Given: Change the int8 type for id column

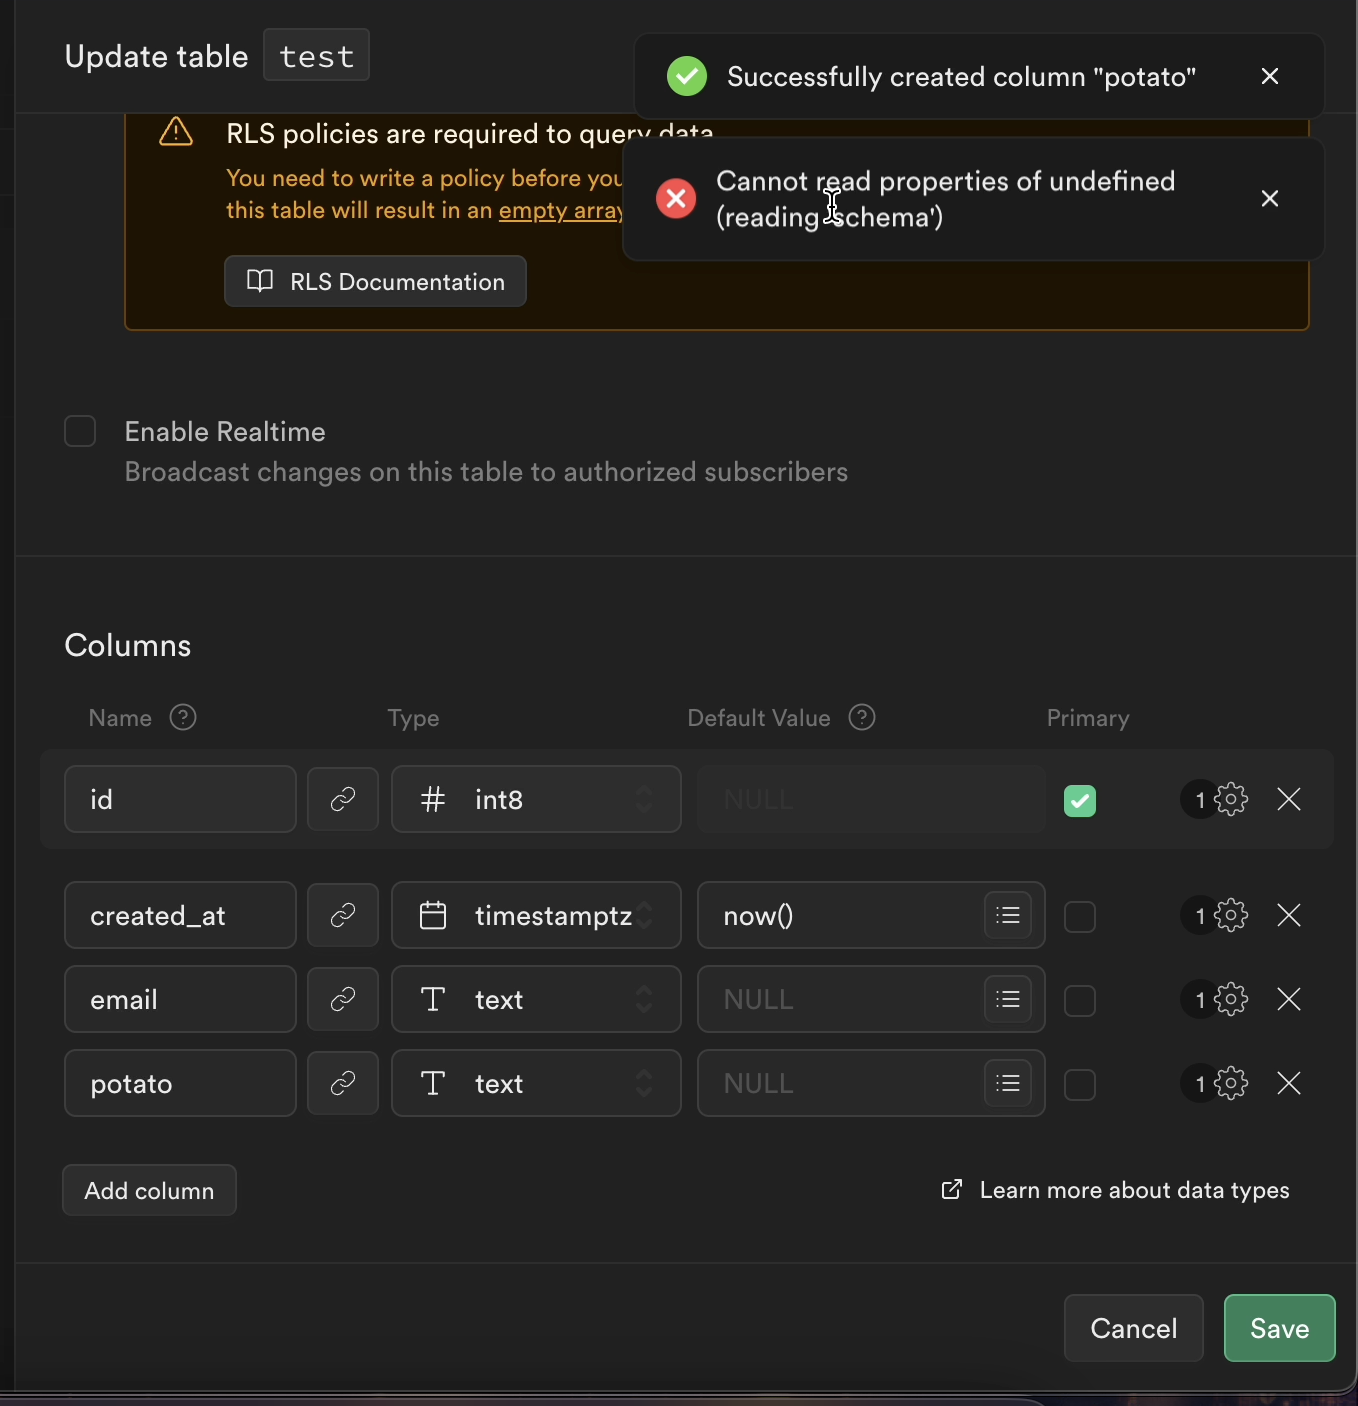Looking at the screenshot, I should point(536,799).
